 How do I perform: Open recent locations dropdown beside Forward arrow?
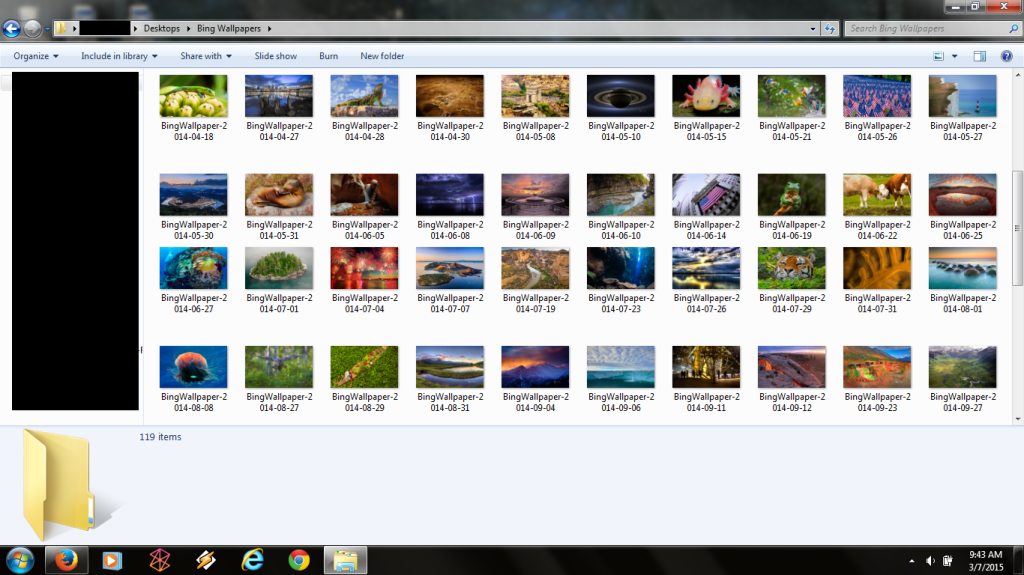[47, 29]
